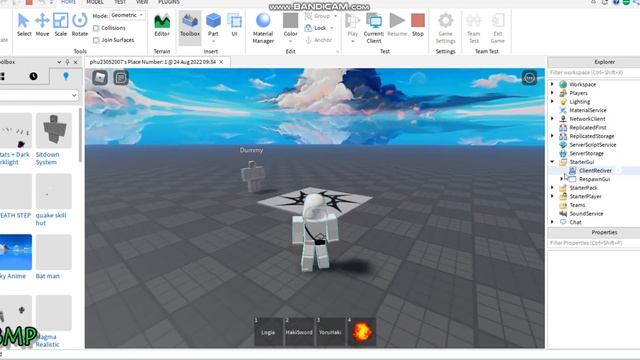640x360 pixels.
Task: Select NetworkClient in Explorer
Action: (587, 119)
